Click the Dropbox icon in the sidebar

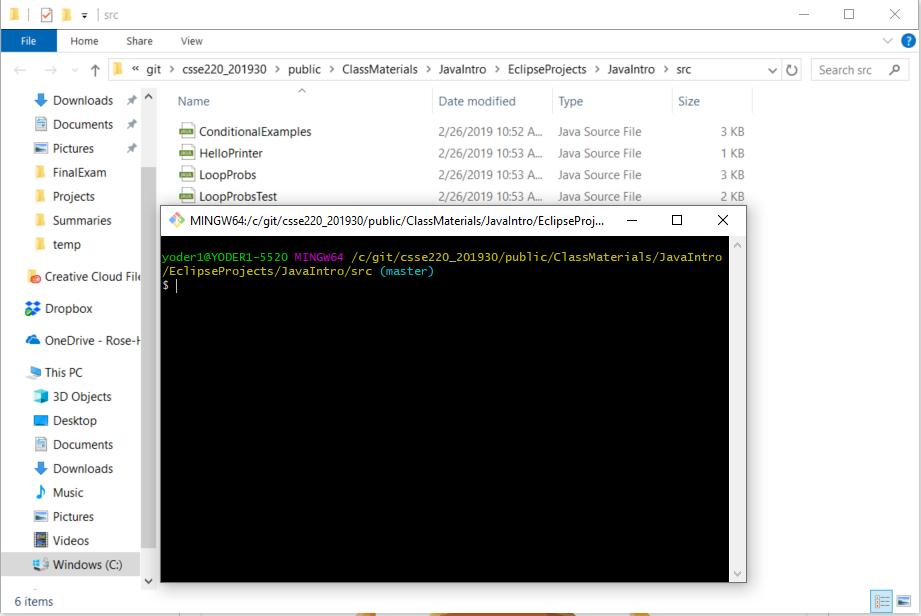30,308
